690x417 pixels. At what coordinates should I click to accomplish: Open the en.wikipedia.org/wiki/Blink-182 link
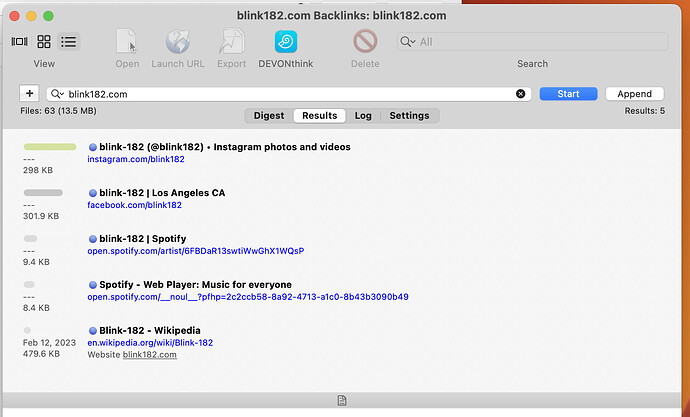pos(150,343)
